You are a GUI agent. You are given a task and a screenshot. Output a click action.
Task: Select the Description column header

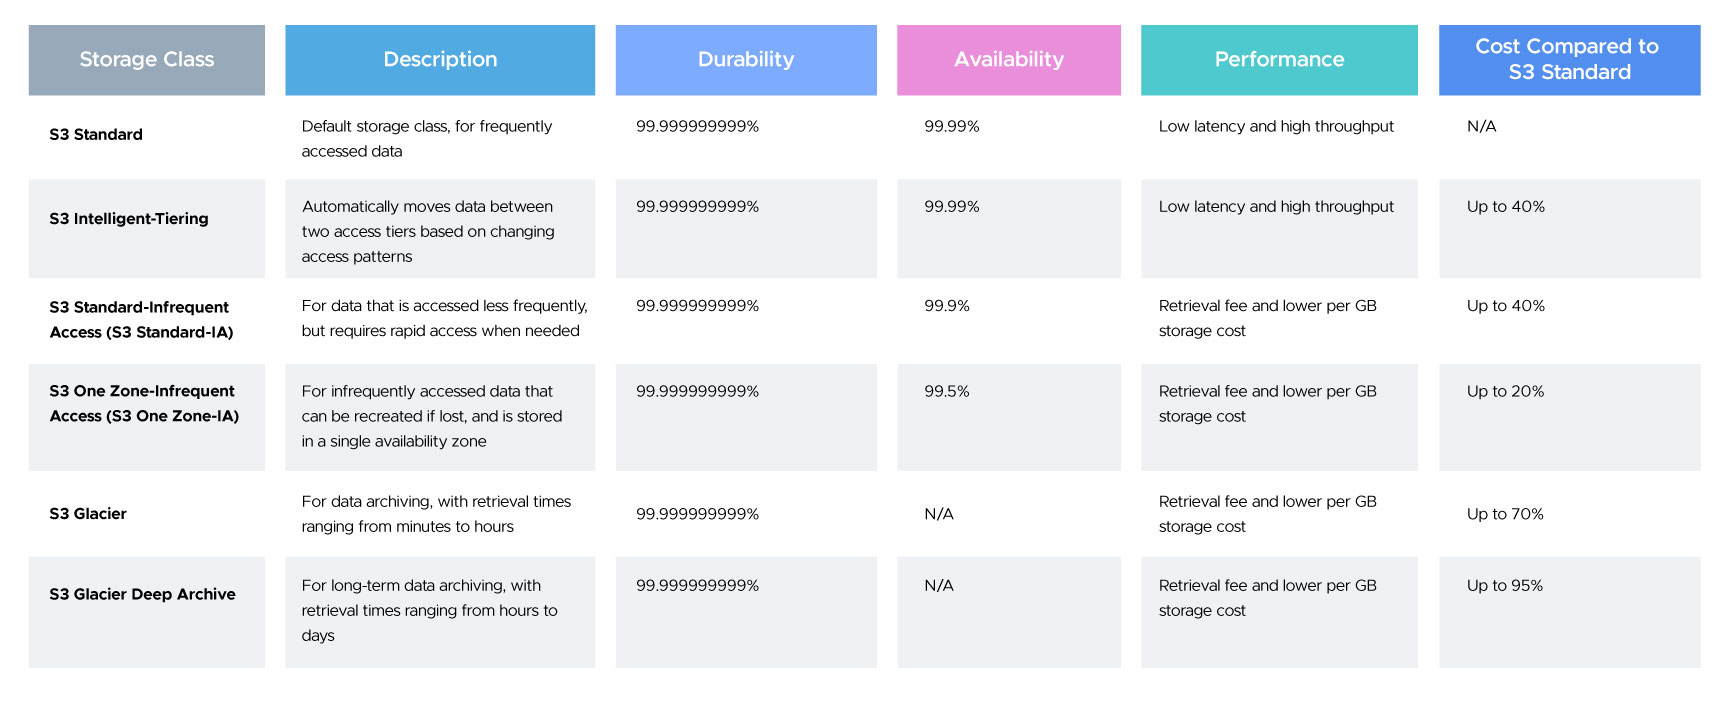click(440, 60)
